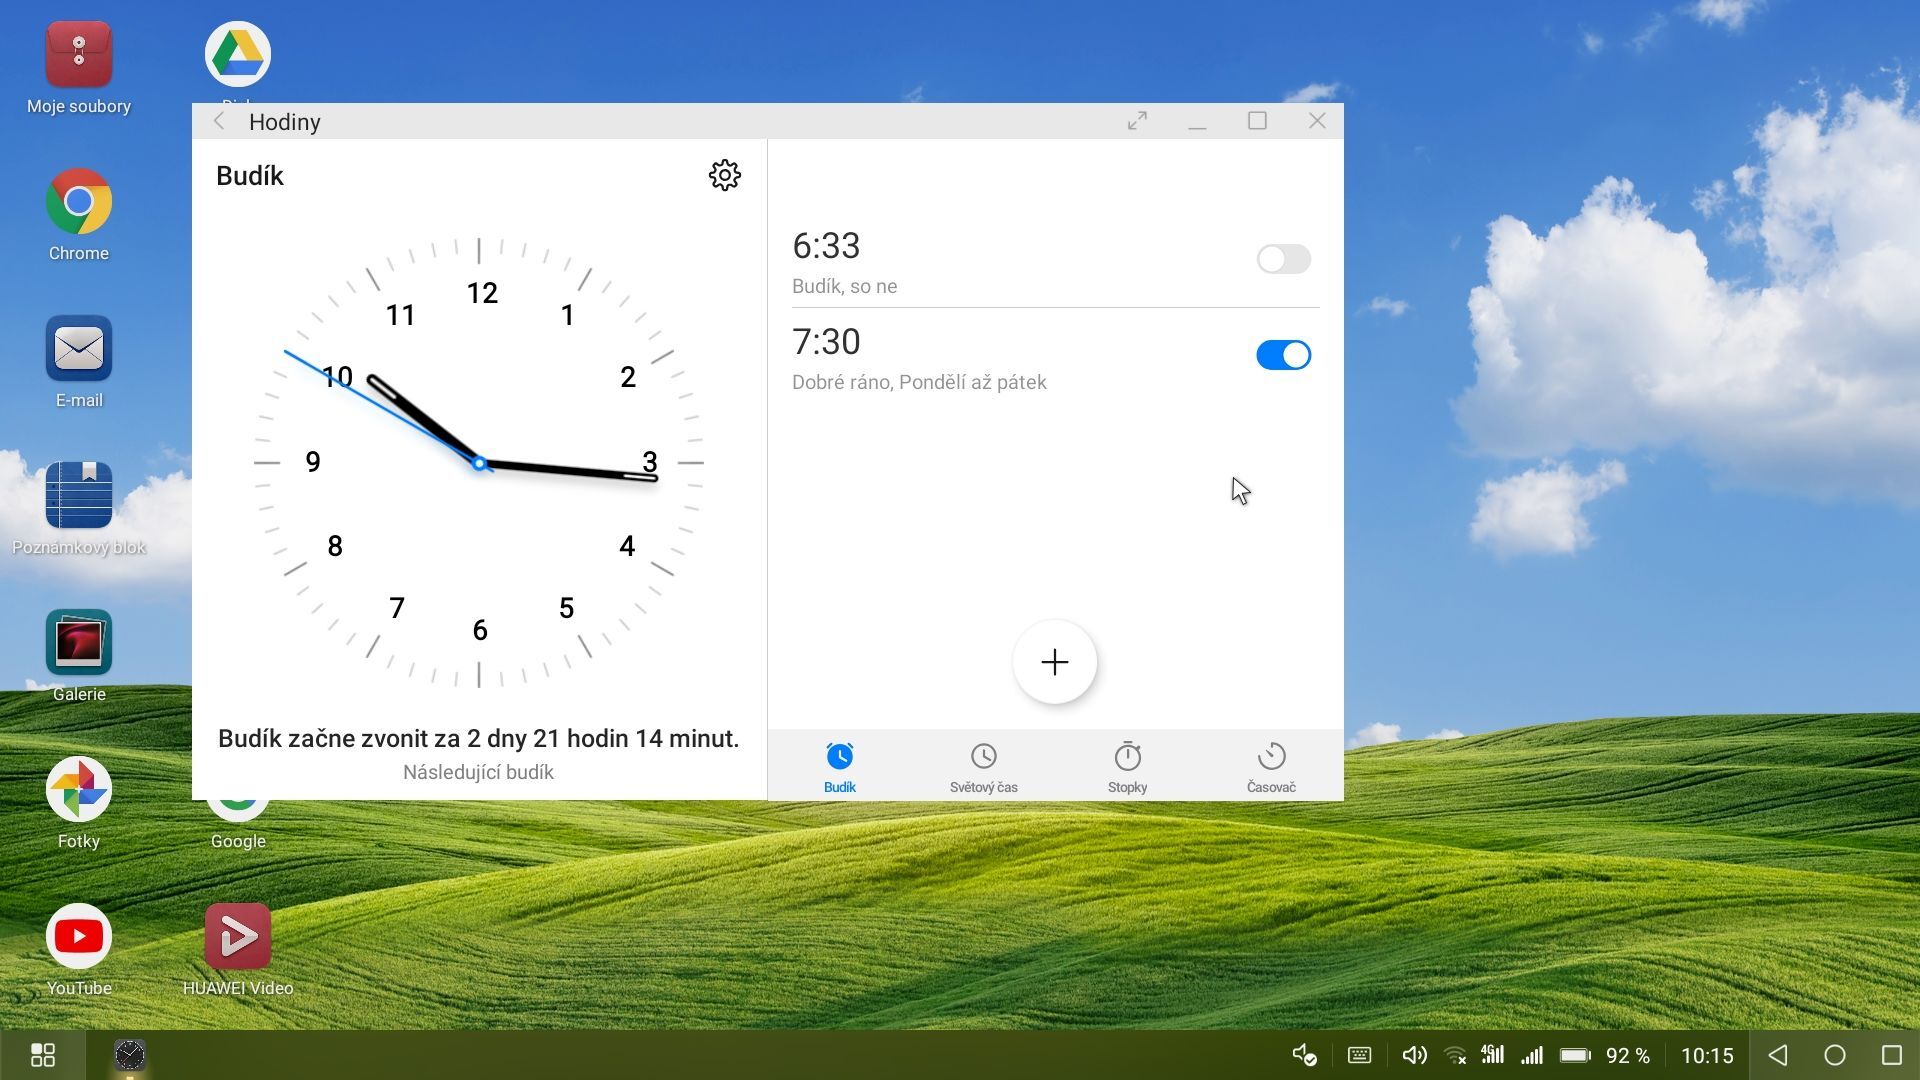Viewport: 1920px width, 1080px height.
Task: Click the clock app in taskbar
Action: coord(130,1055)
